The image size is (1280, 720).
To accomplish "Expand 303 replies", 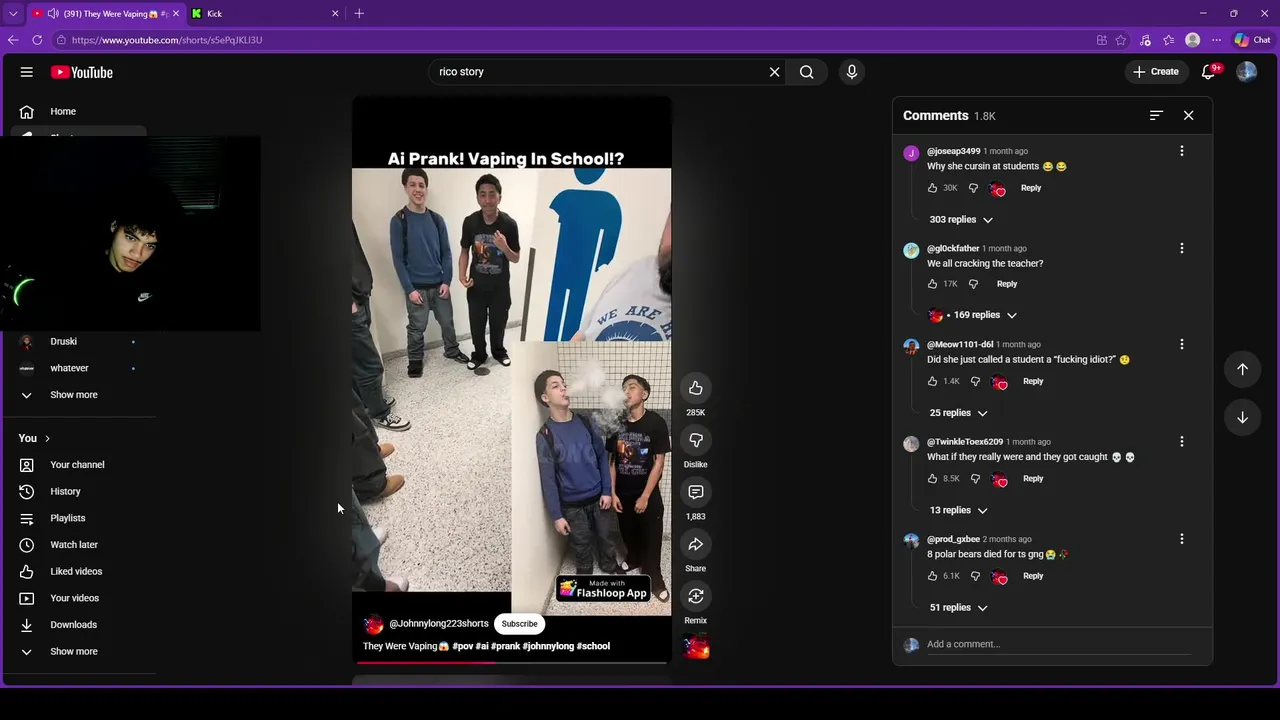I will [x=960, y=220].
